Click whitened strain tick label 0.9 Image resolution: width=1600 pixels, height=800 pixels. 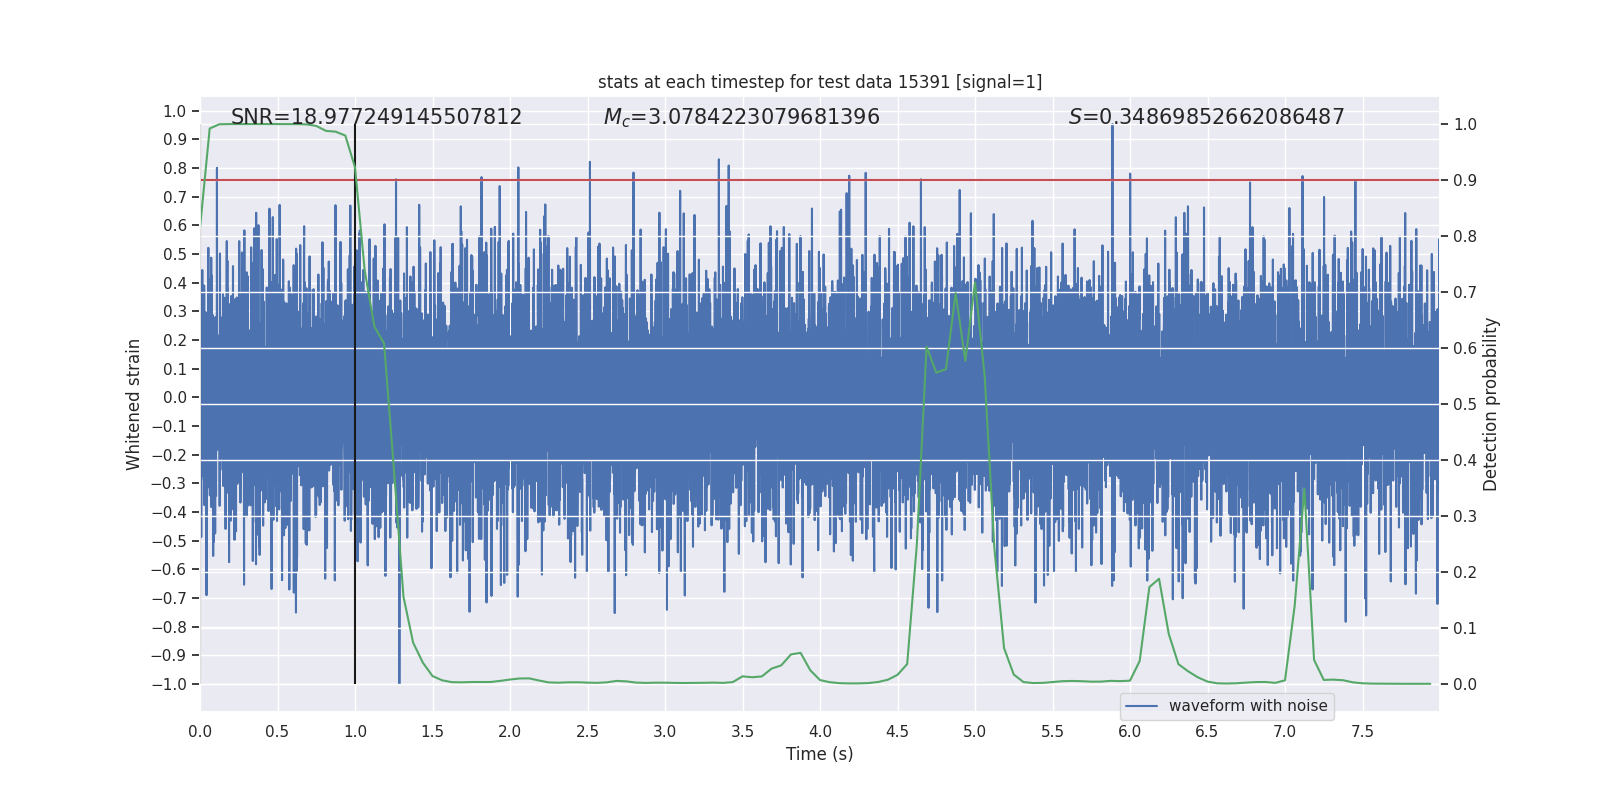(x=175, y=140)
